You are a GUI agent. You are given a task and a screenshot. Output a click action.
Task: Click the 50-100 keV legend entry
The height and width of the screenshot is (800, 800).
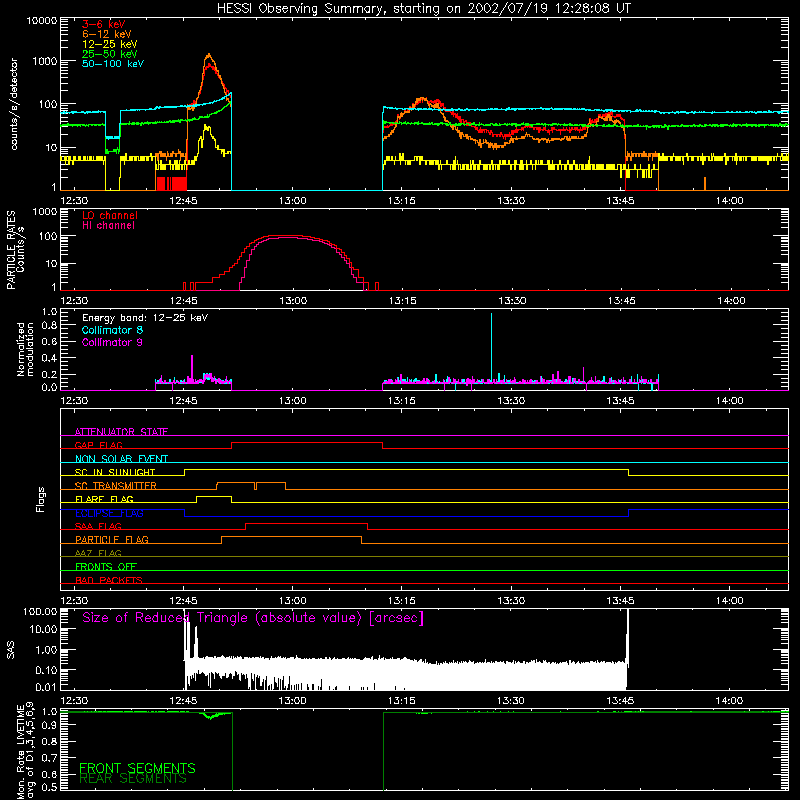[x=113, y=64]
